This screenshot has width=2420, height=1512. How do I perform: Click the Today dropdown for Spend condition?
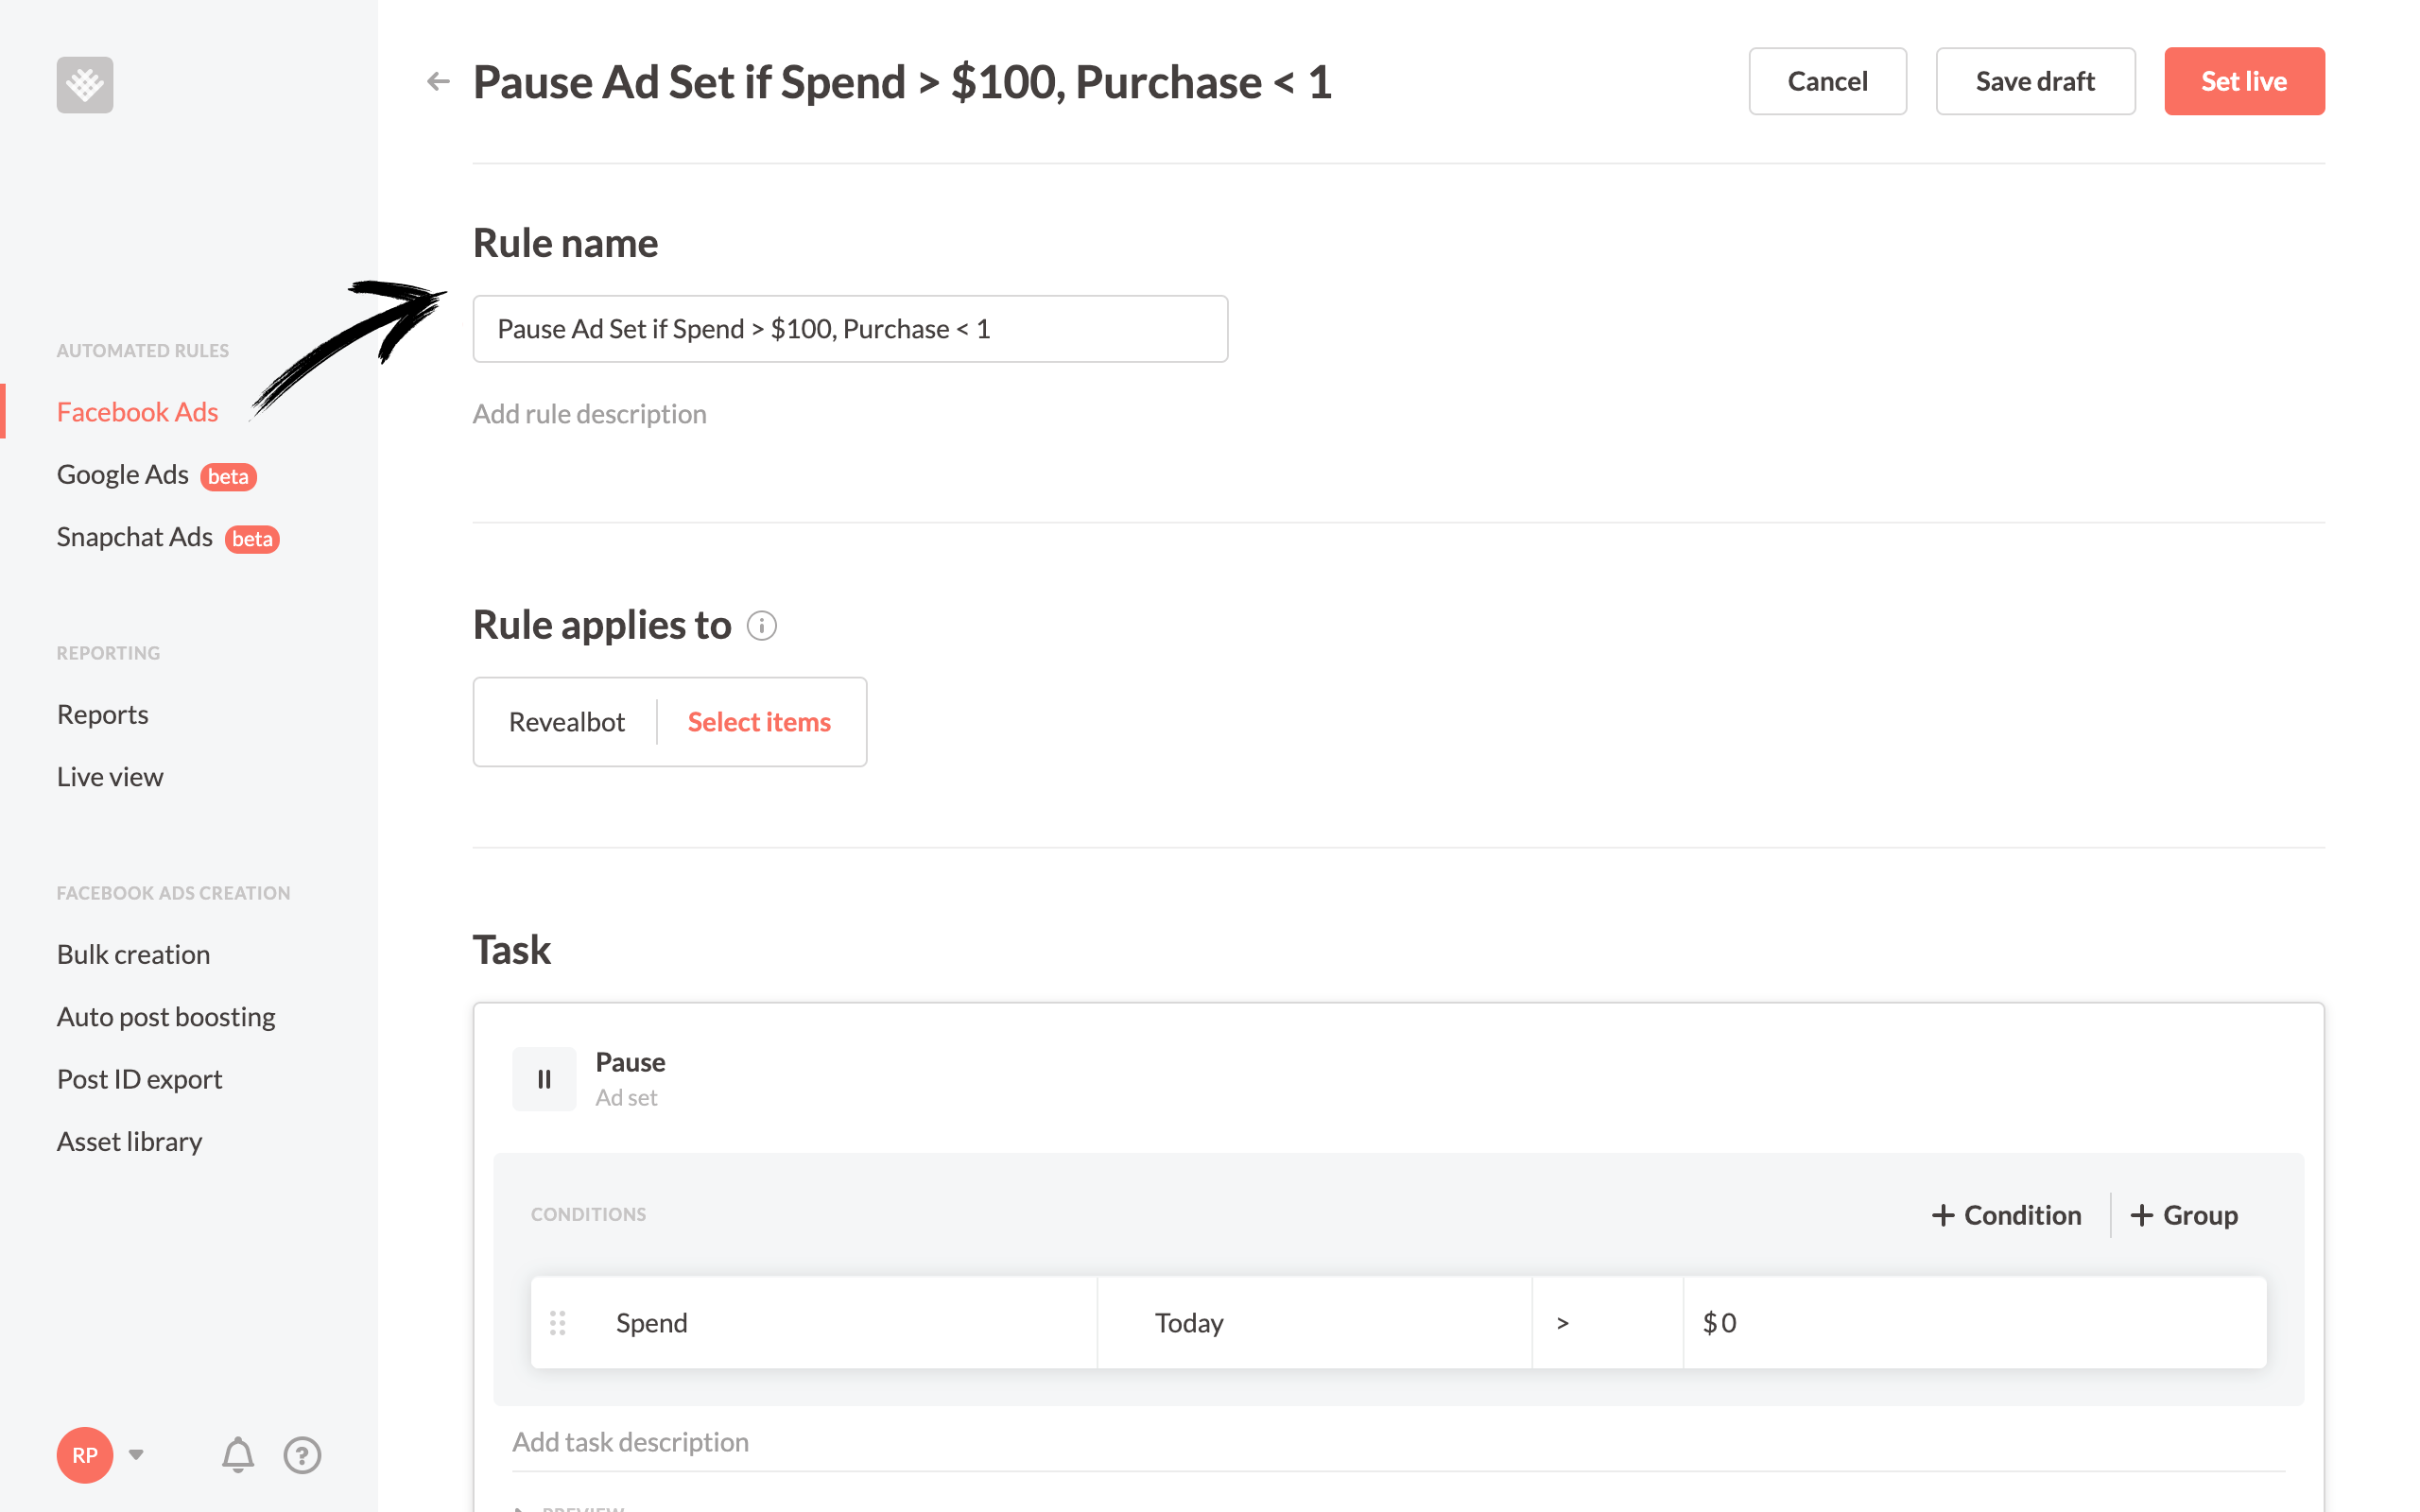(x=1316, y=1322)
